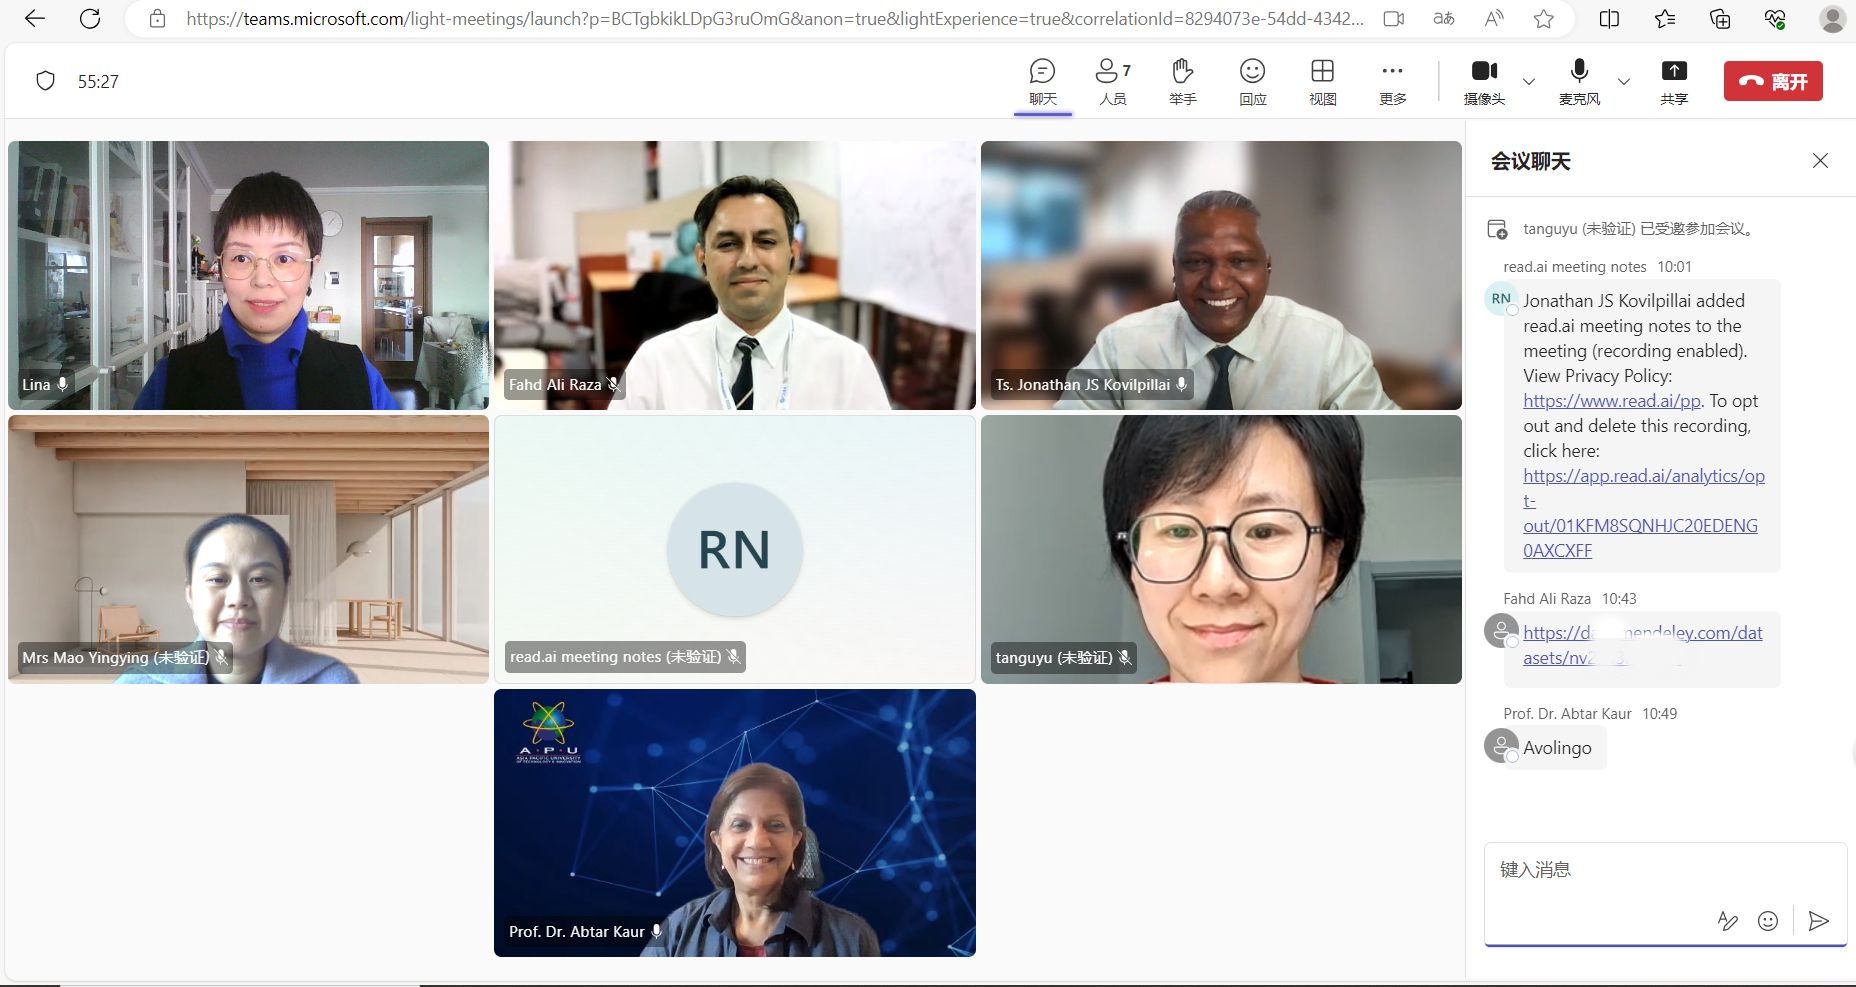Viewport: 1856px width, 987px height.
Task: Click the red Leave (离开) button
Action: 1773,81
